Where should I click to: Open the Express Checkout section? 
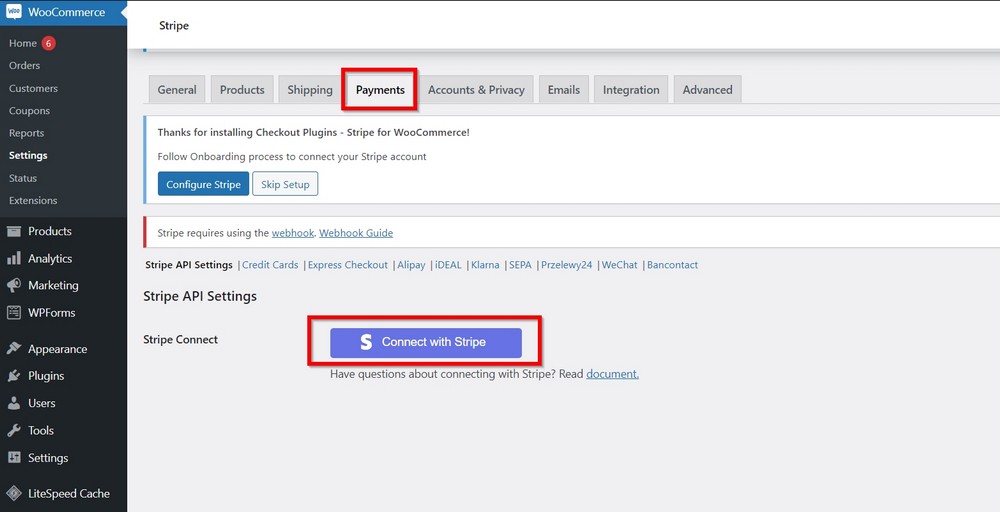(x=348, y=265)
